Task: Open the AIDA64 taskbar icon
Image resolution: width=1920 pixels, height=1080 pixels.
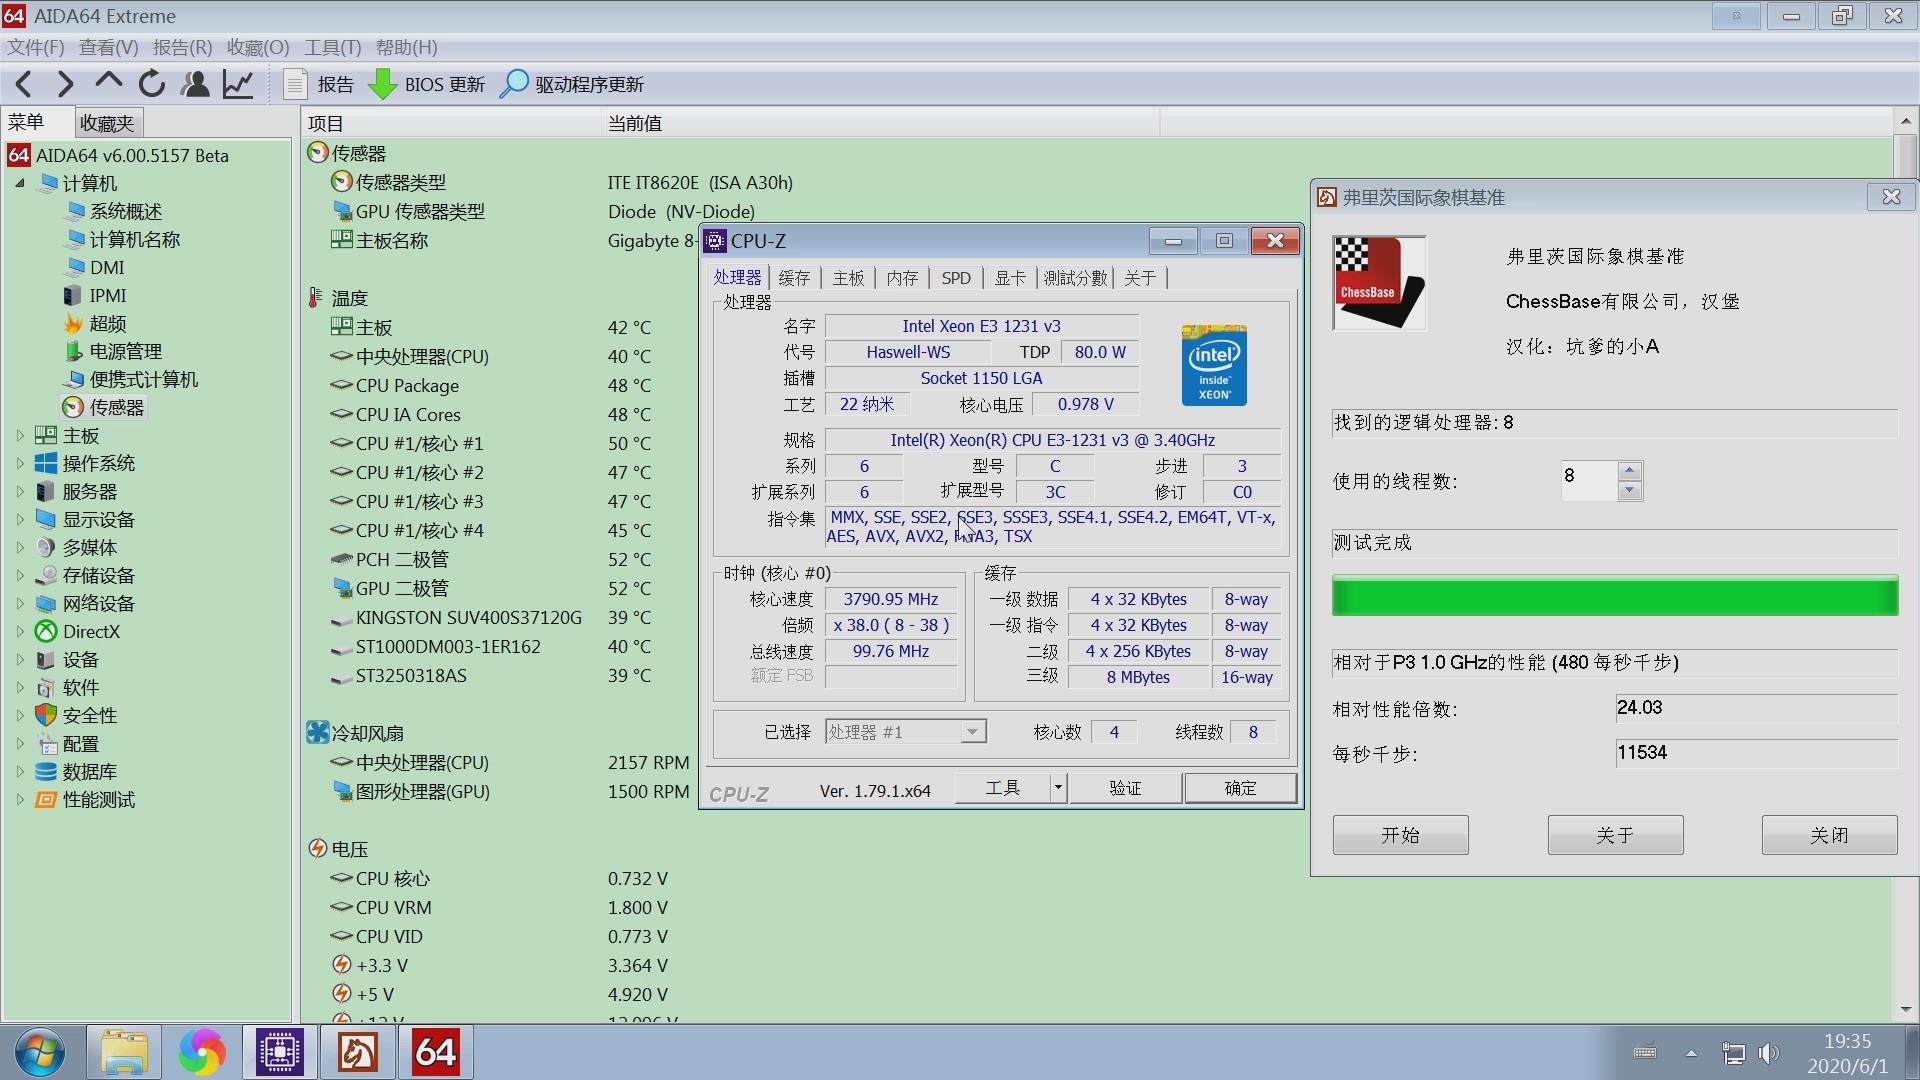Action: click(x=435, y=1052)
